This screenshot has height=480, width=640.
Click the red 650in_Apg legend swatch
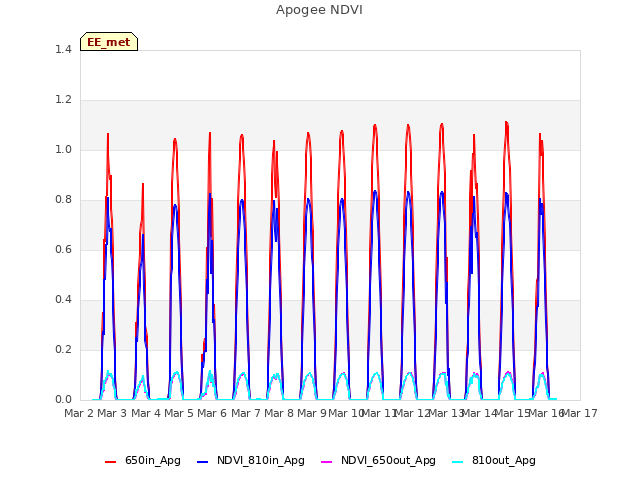pos(110,462)
